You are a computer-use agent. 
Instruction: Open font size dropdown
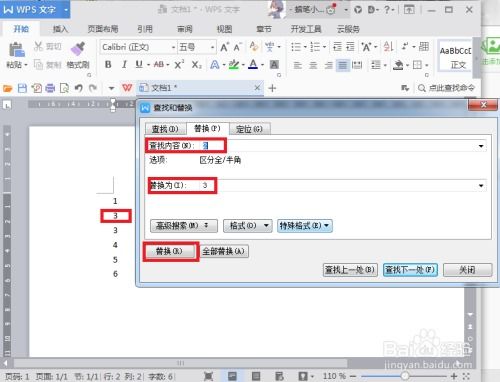click(212, 47)
